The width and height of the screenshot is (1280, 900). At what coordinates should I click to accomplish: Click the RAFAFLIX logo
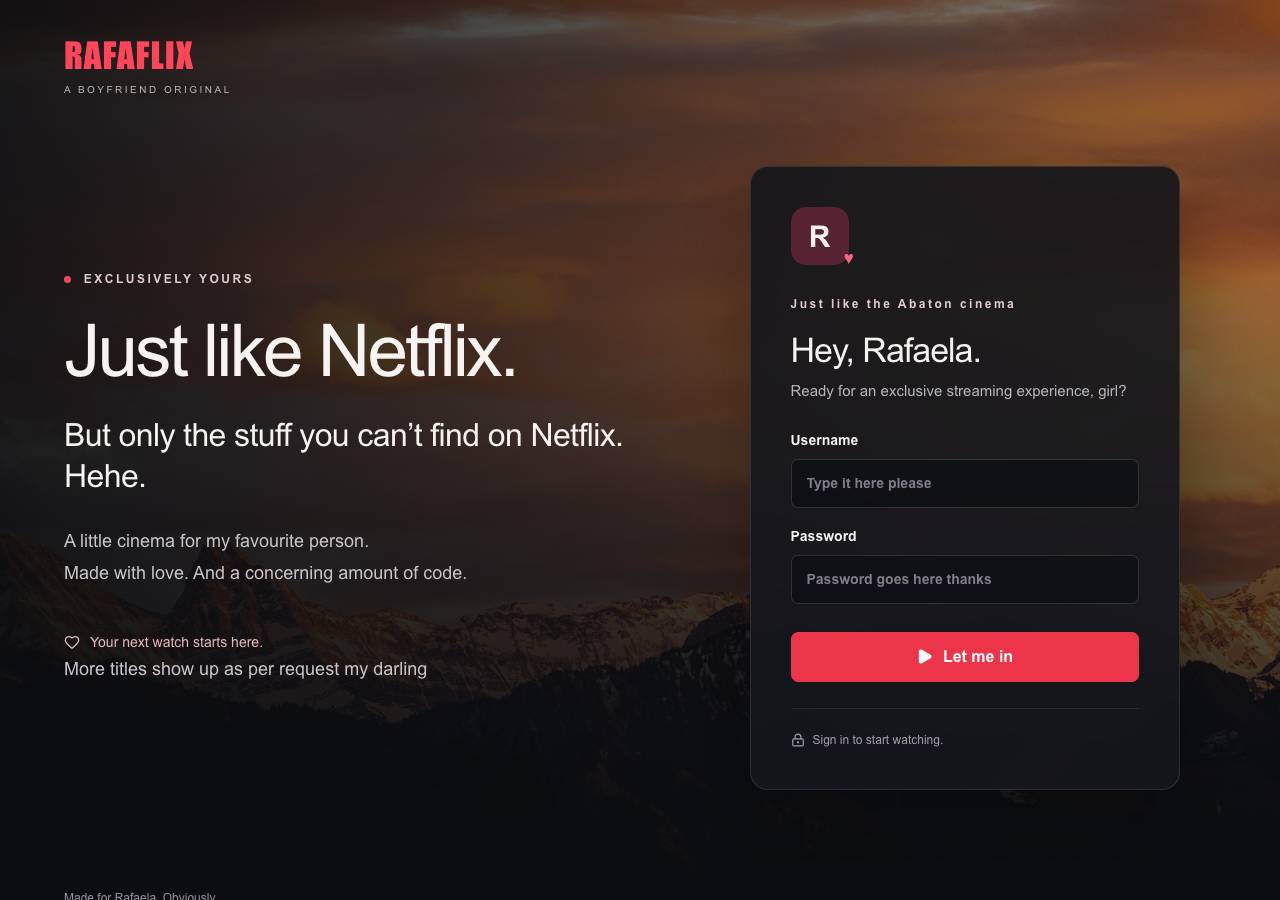(x=129, y=56)
